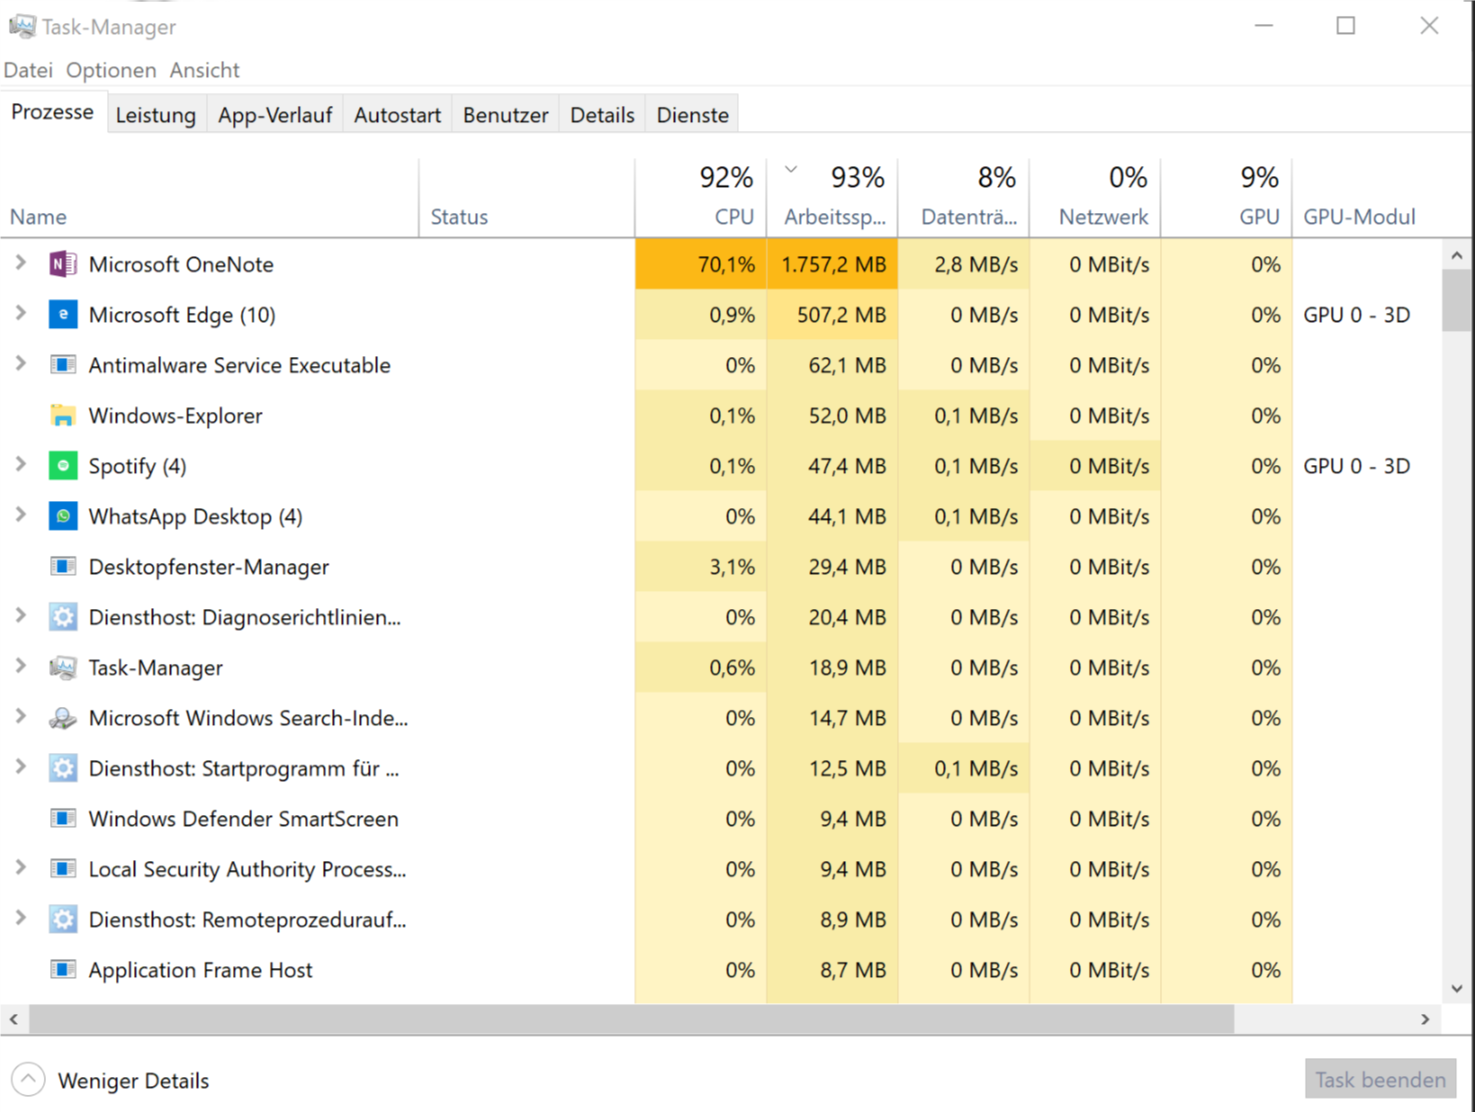Expand the Task-Manager process entry
The width and height of the screenshot is (1475, 1112).
(20, 666)
